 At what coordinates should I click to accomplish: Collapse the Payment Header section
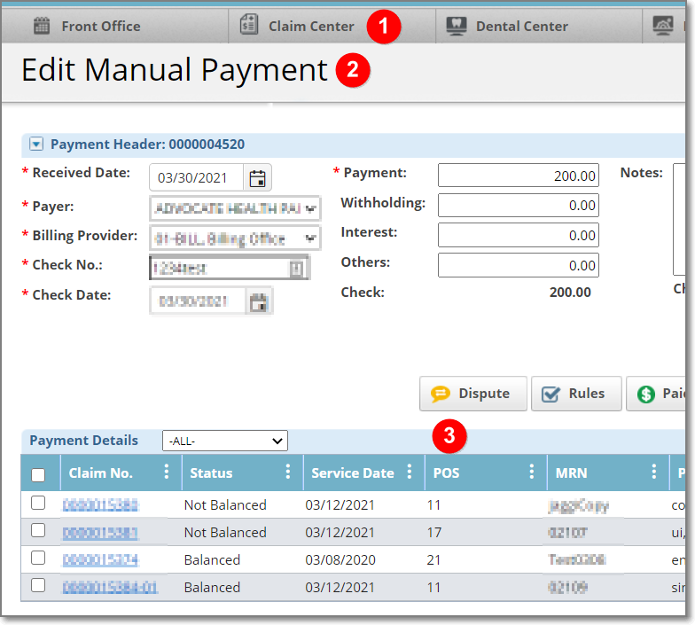point(36,144)
